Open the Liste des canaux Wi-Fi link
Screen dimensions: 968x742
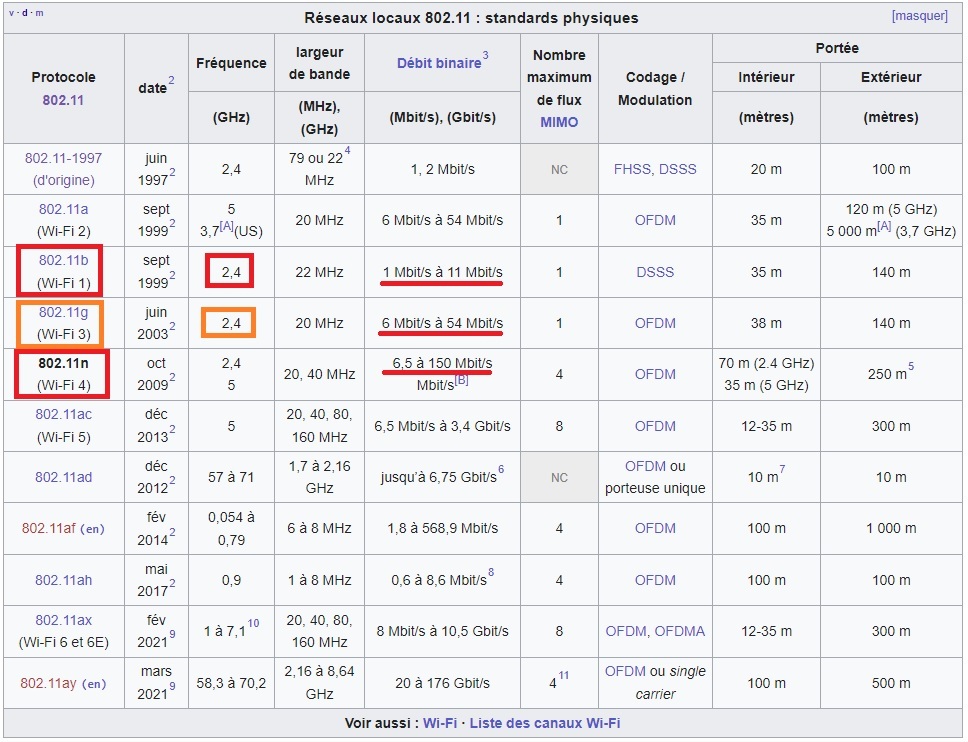click(545, 723)
